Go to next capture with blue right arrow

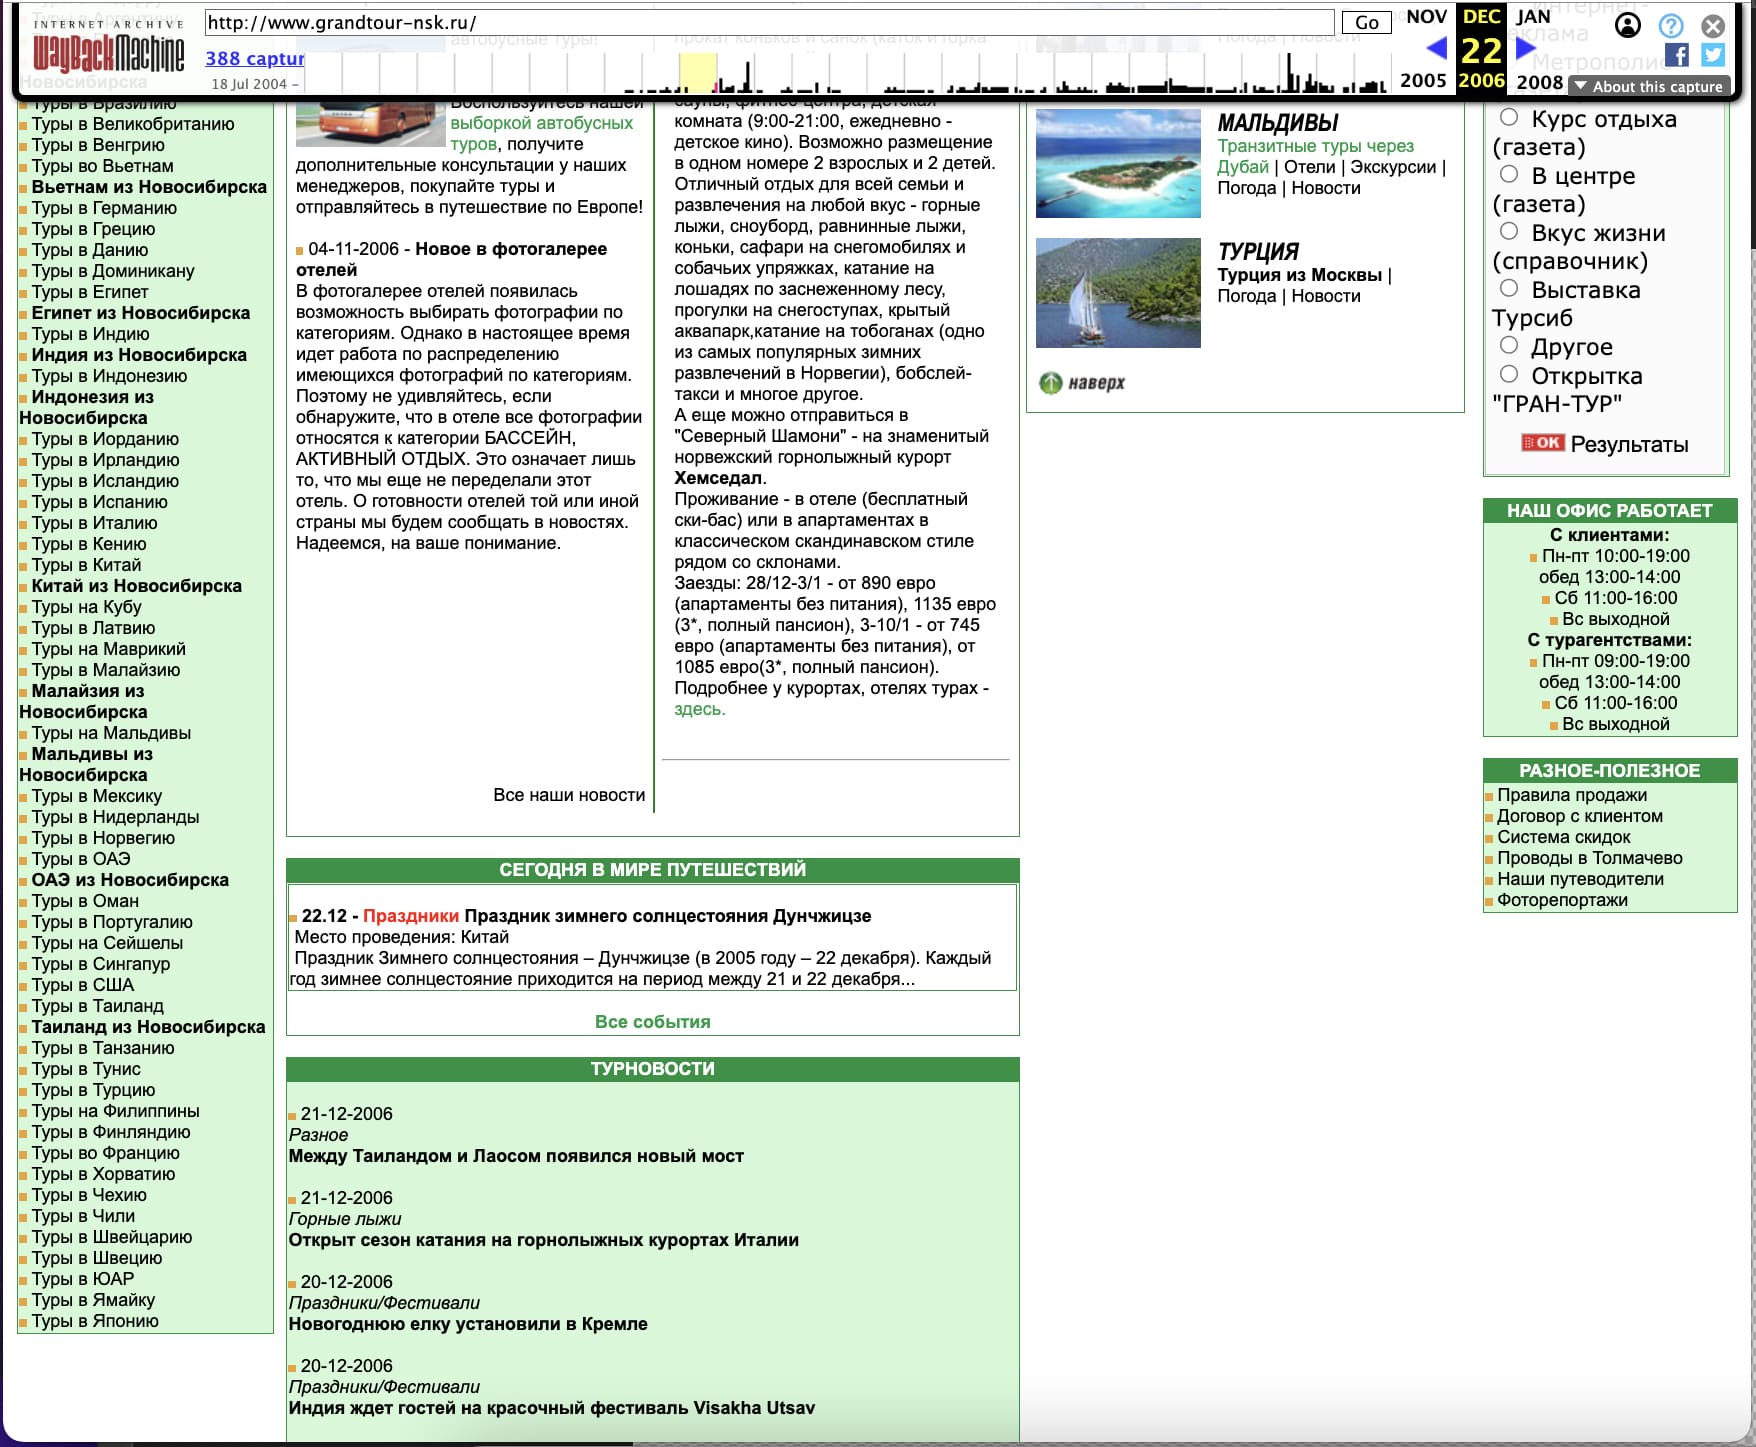click(x=1525, y=47)
